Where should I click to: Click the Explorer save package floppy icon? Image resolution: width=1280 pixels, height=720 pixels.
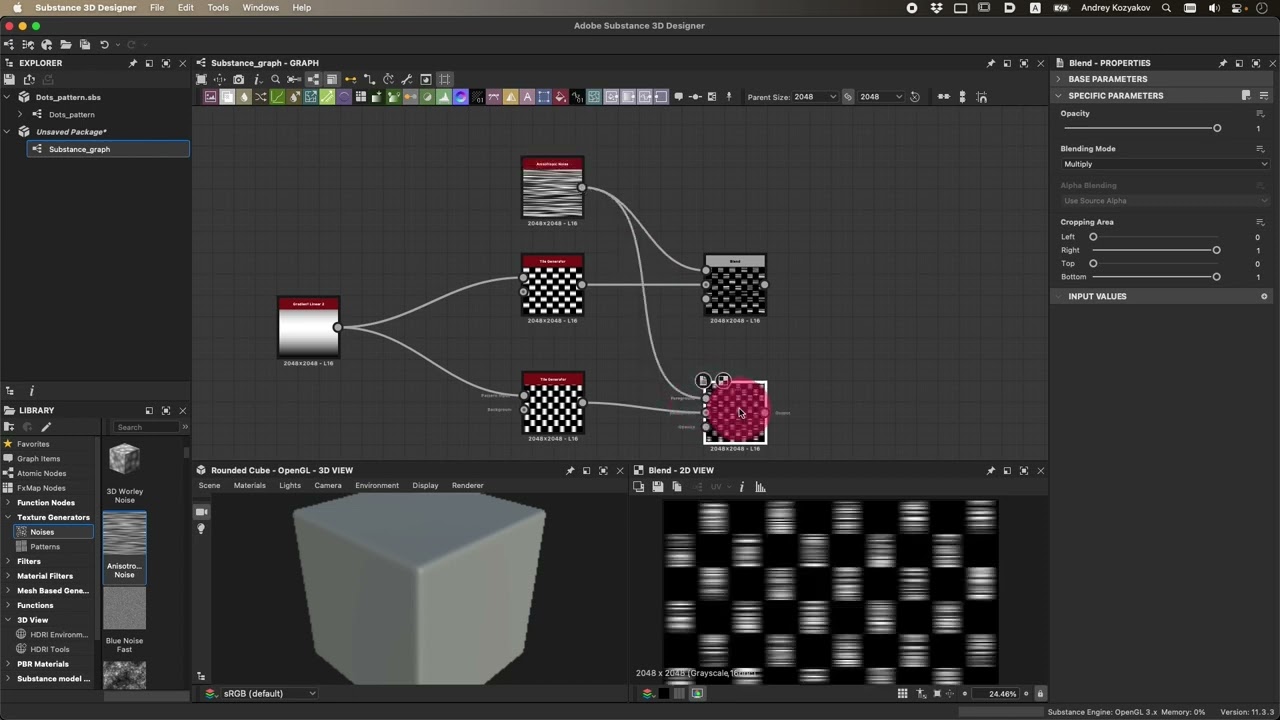(9, 79)
